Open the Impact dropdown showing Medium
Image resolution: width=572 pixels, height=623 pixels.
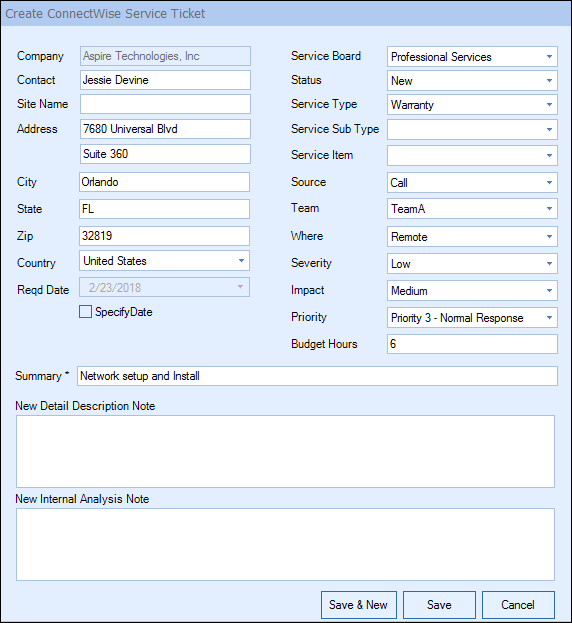(x=472, y=290)
